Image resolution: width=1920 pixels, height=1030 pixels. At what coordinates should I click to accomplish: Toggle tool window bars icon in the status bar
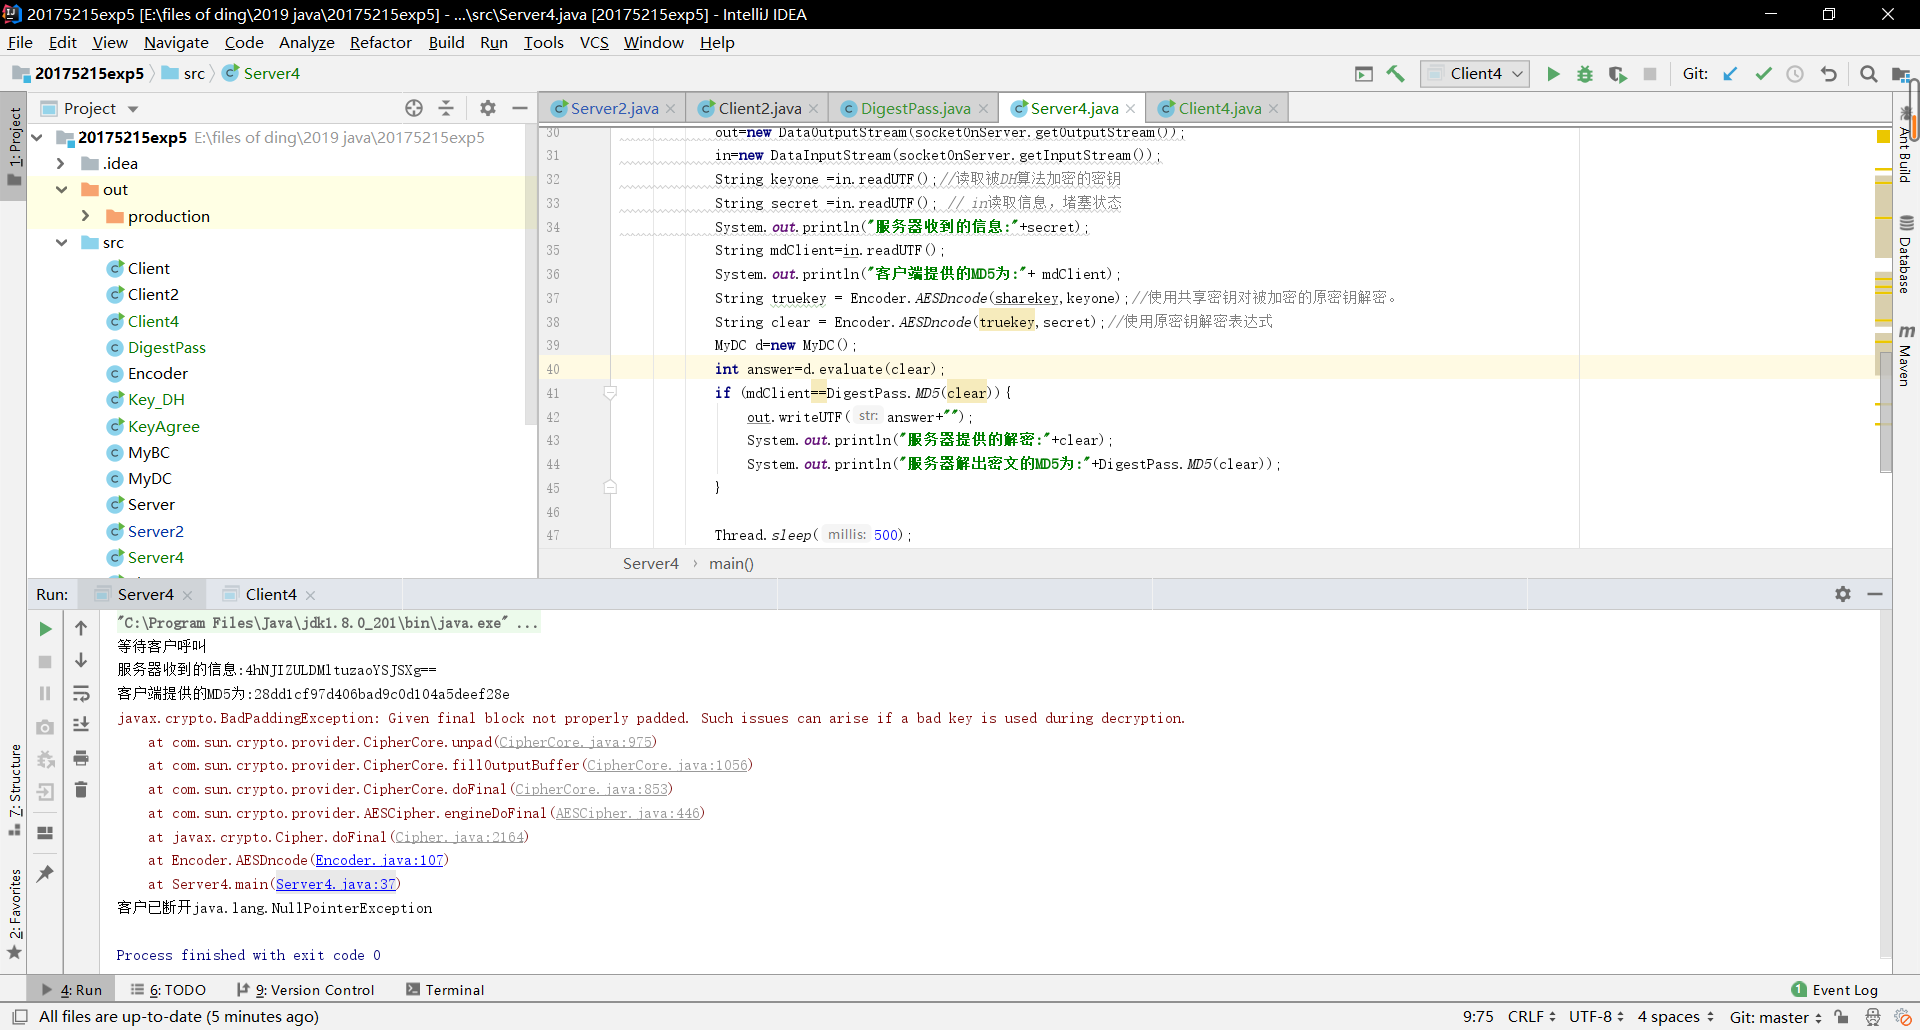pos(19,1017)
